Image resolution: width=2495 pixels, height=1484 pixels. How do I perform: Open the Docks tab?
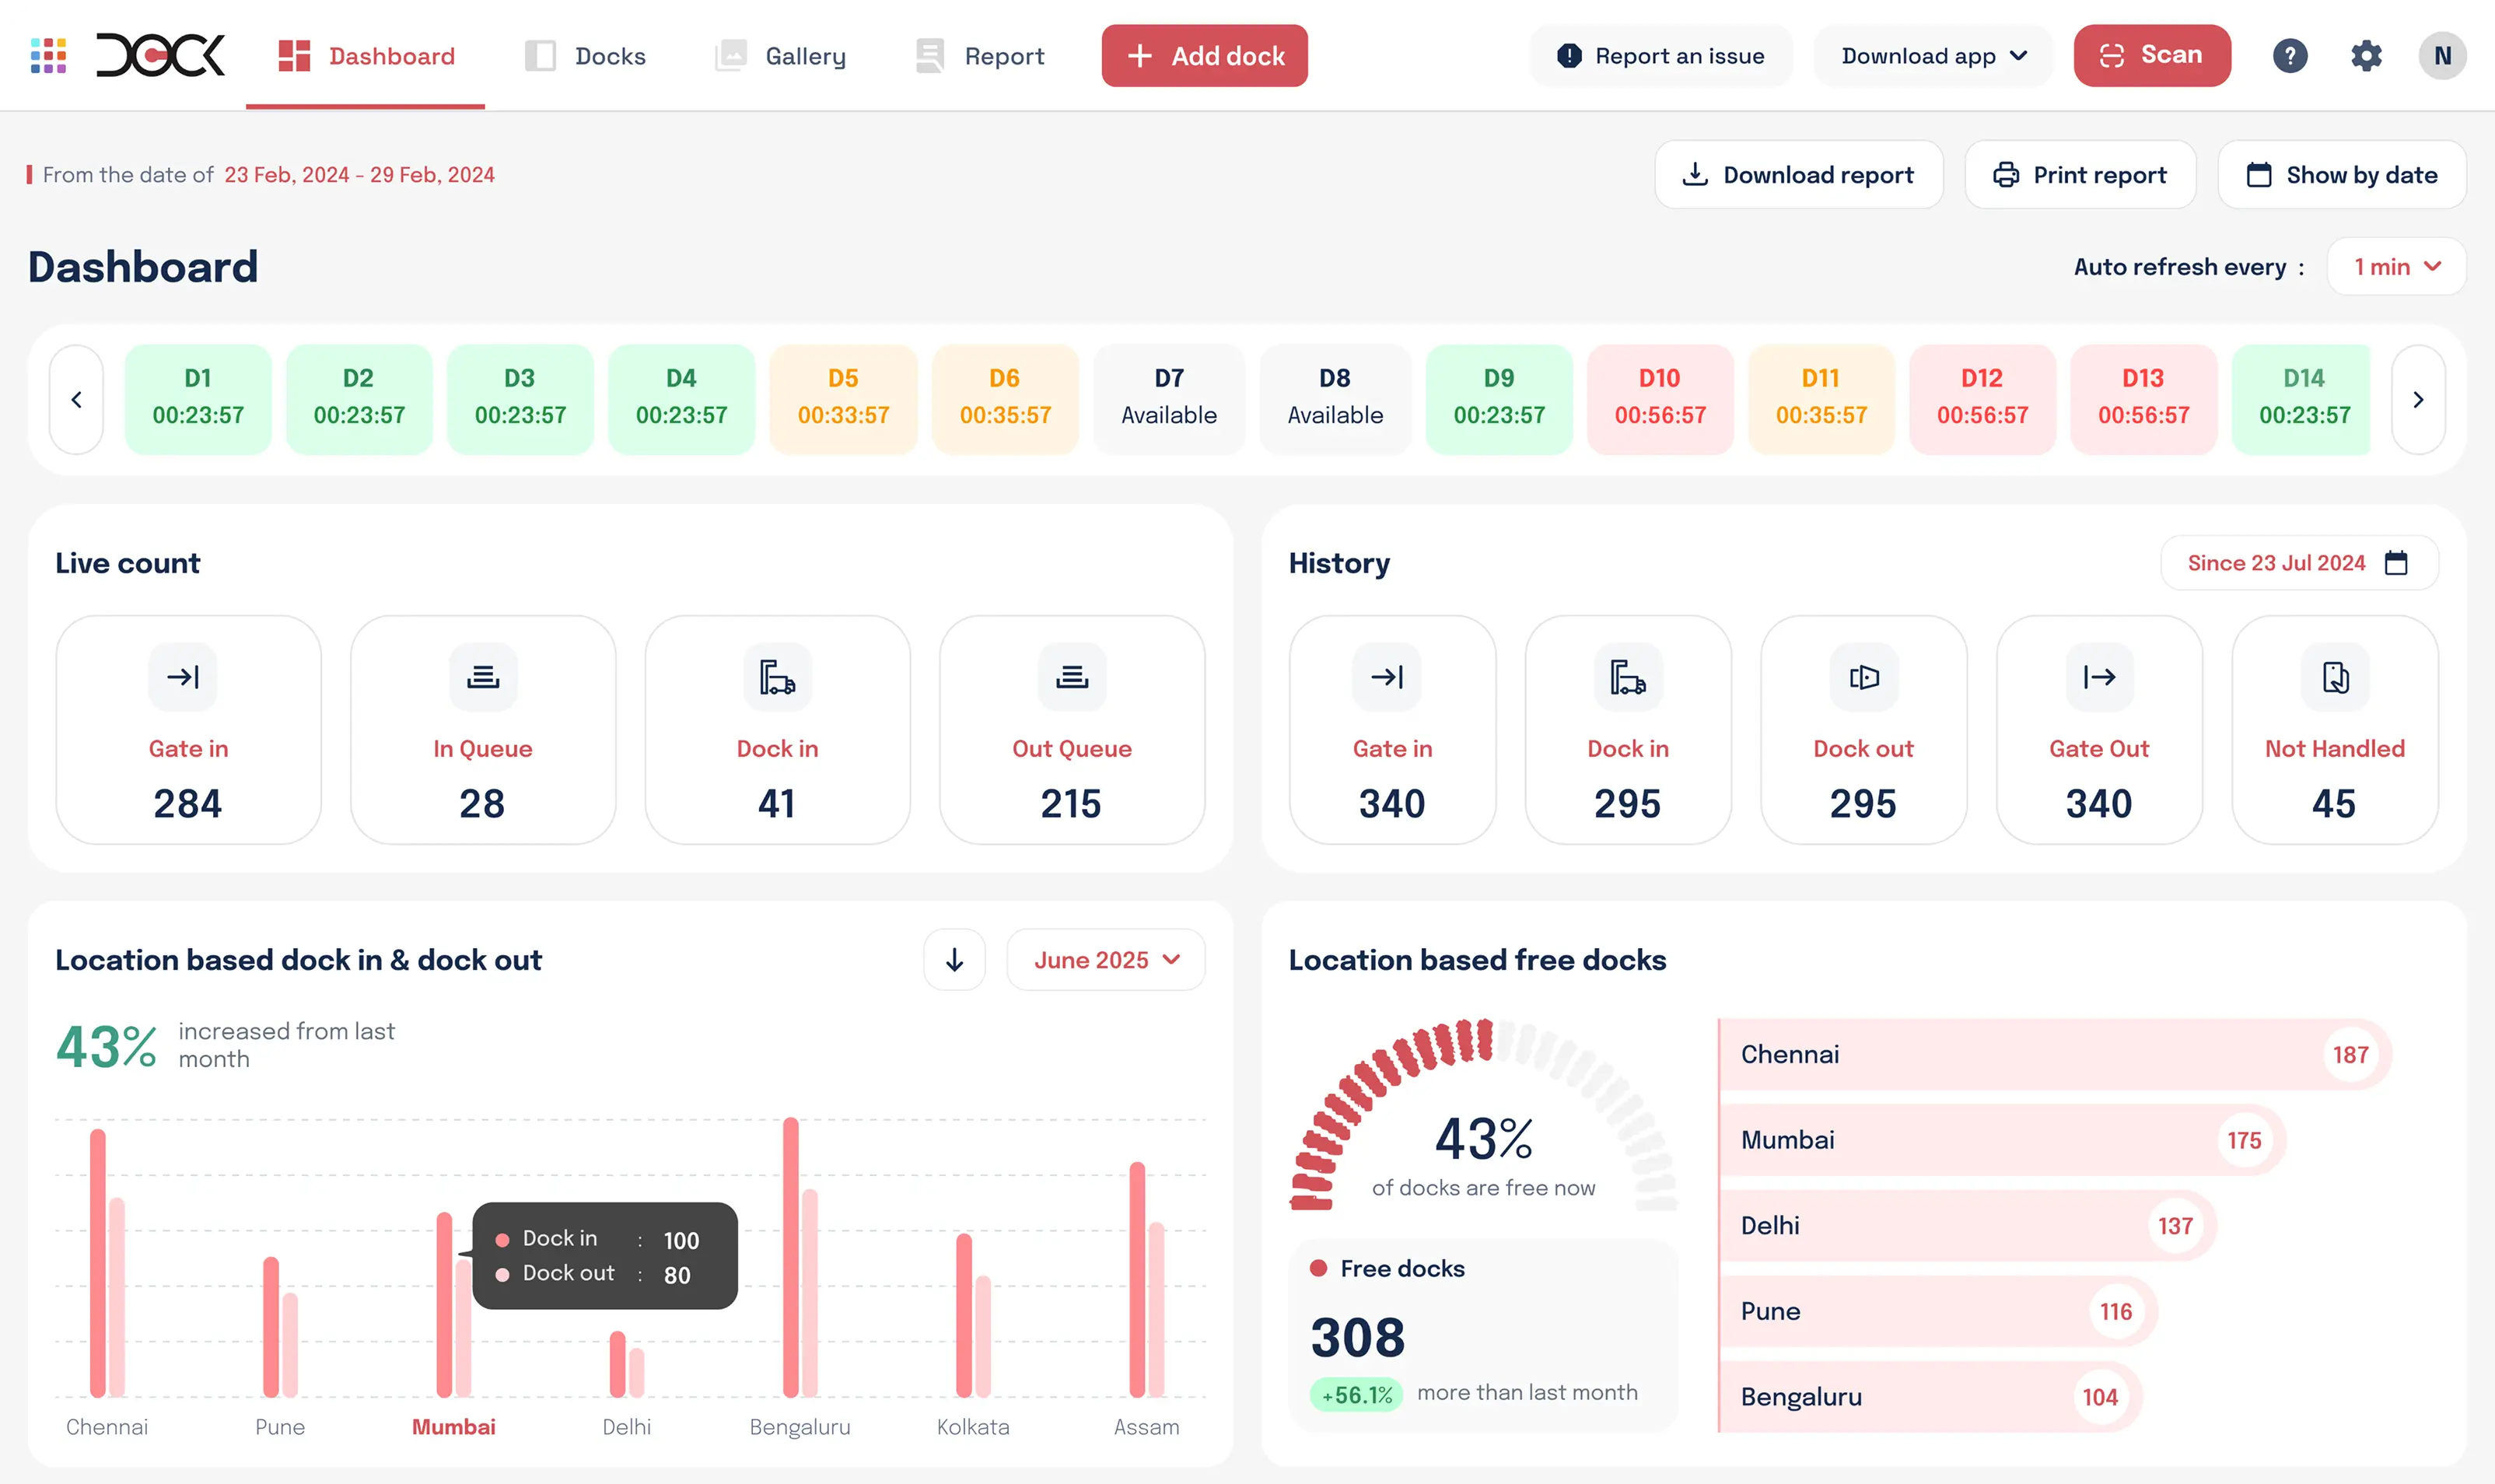(x=585, y=56)
